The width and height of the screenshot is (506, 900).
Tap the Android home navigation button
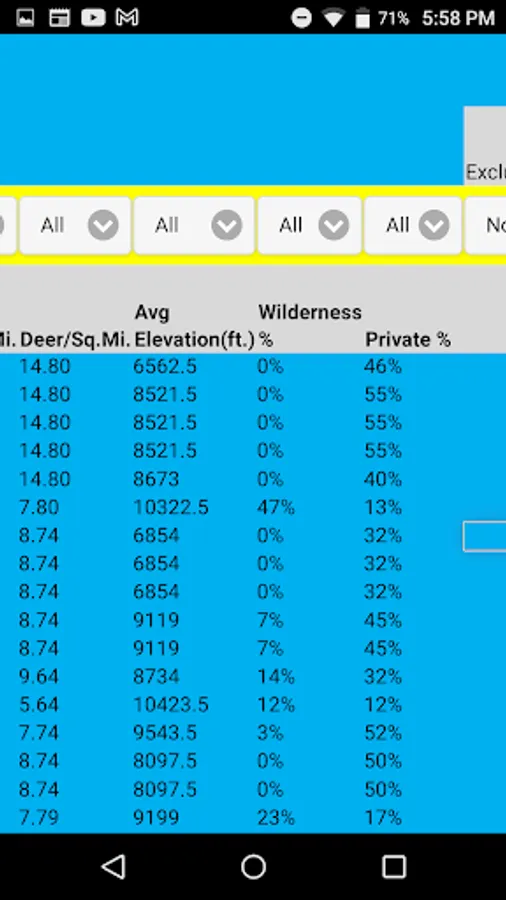[253, 866]
